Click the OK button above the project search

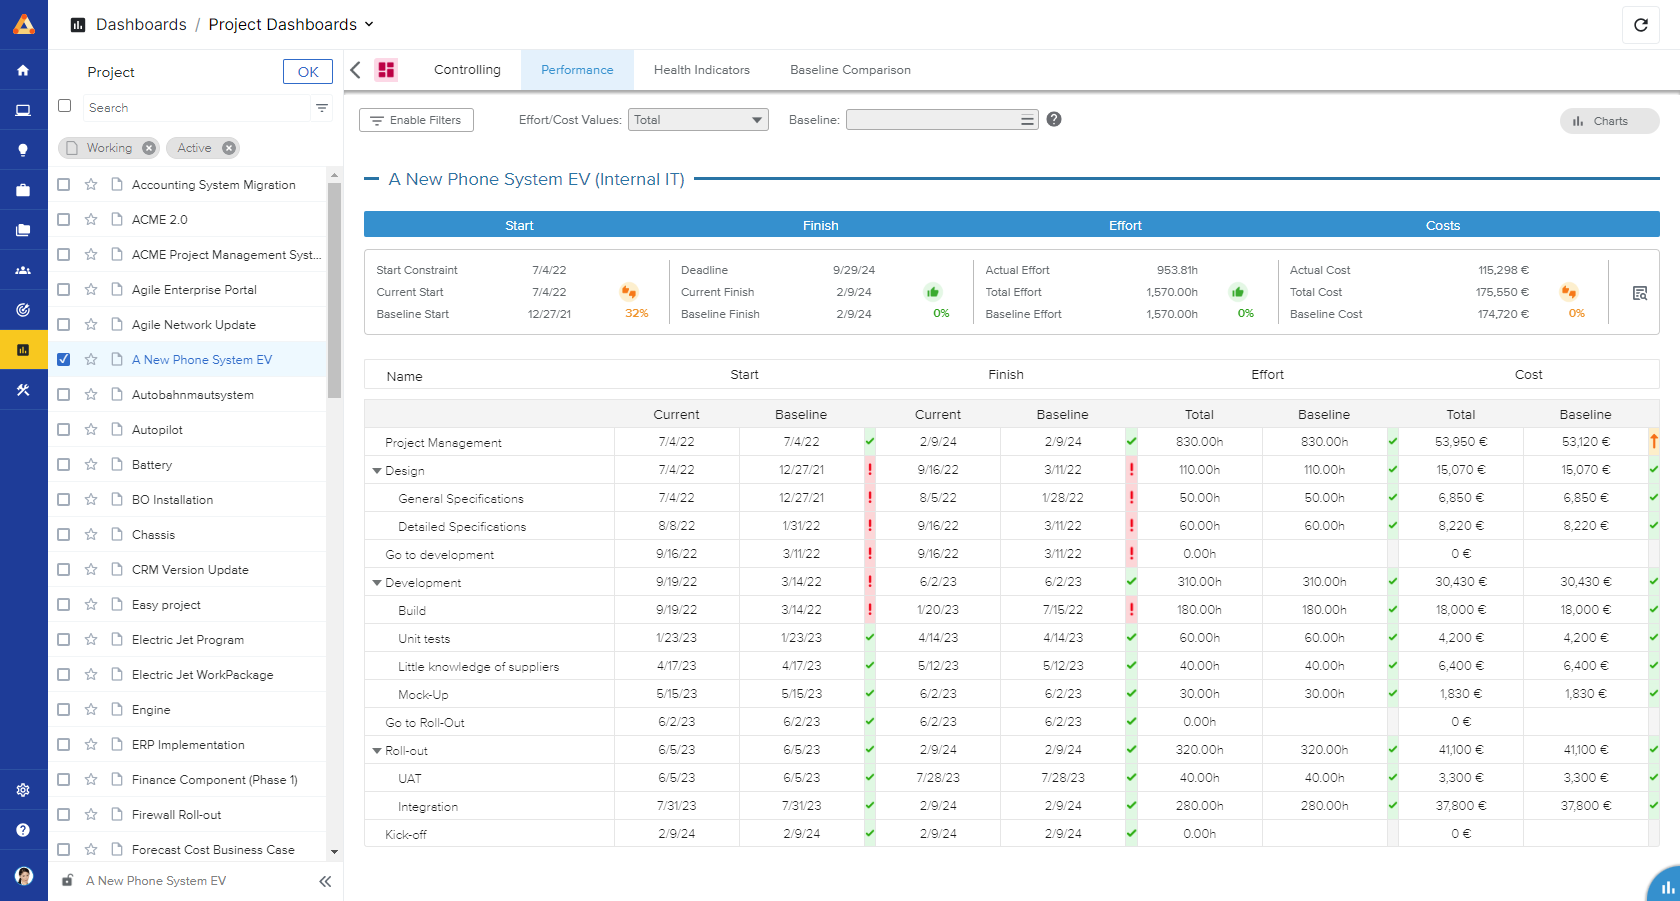coord(307,71)
